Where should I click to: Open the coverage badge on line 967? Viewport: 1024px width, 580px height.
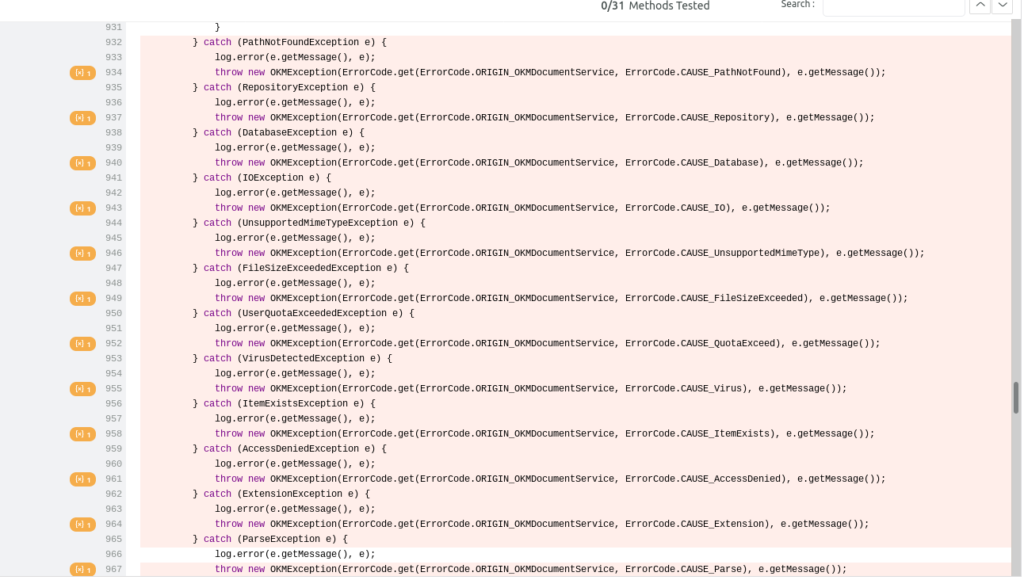(x=81, y=569)
